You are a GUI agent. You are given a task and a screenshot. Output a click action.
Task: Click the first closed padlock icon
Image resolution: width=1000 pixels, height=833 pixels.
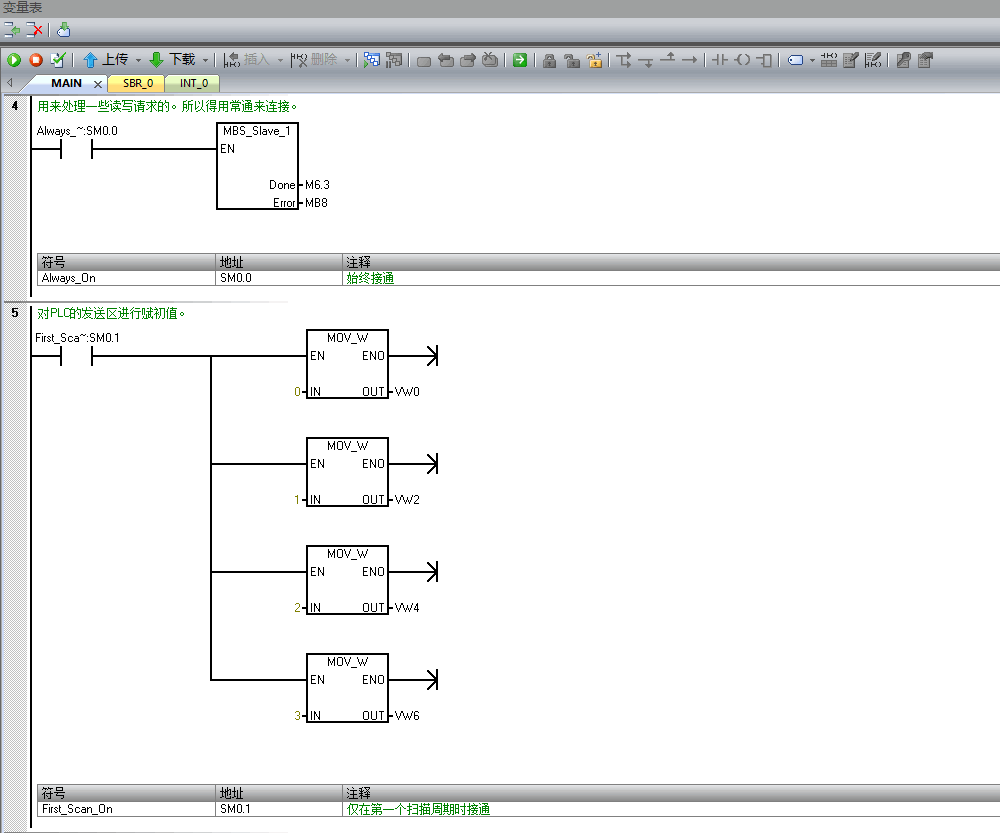549,60
